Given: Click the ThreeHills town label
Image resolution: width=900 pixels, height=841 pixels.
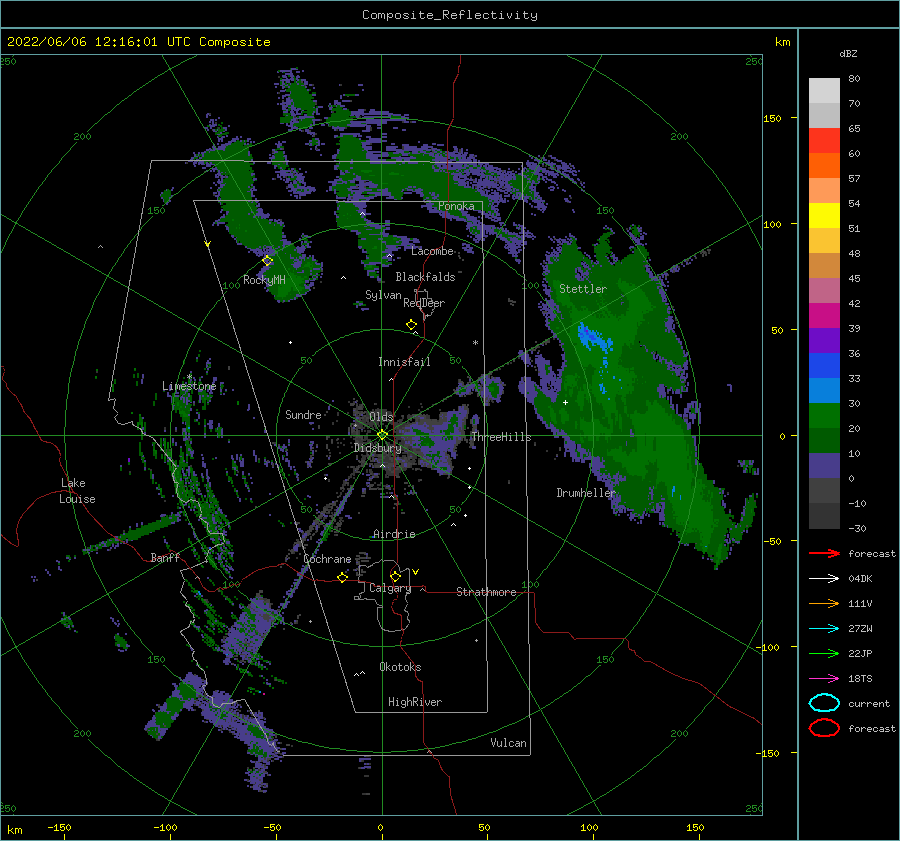Looking at the screenshot, I should [x=501, y=437].
